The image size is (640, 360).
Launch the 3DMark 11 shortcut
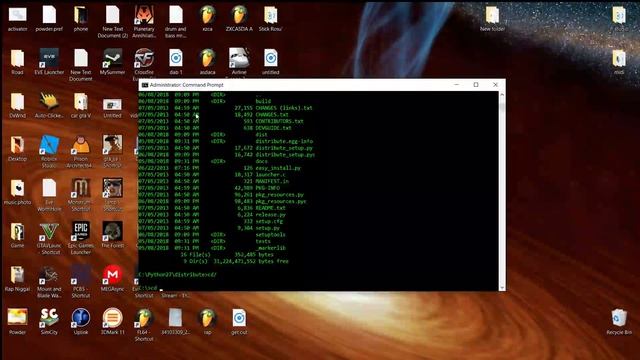(112, 322)
